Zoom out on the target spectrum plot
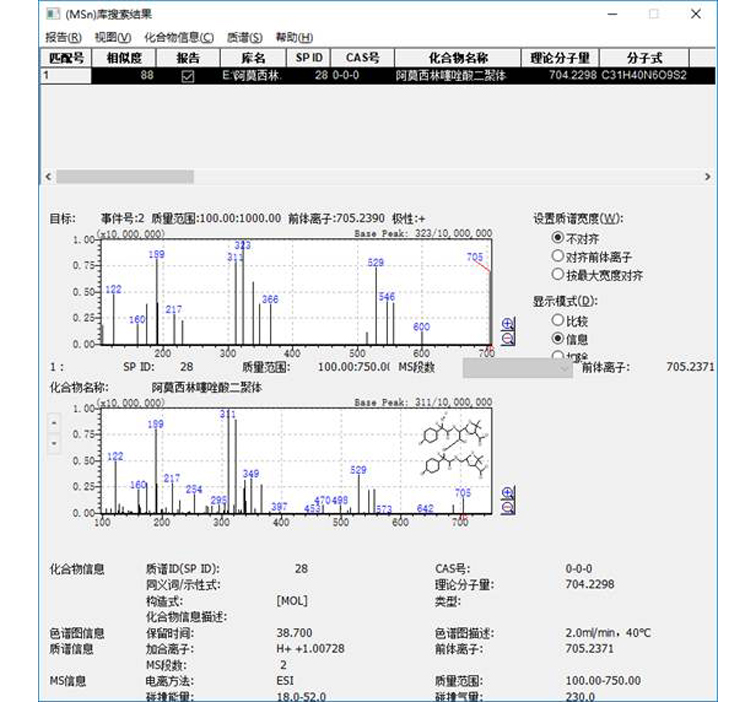 (x=507, y=339)
